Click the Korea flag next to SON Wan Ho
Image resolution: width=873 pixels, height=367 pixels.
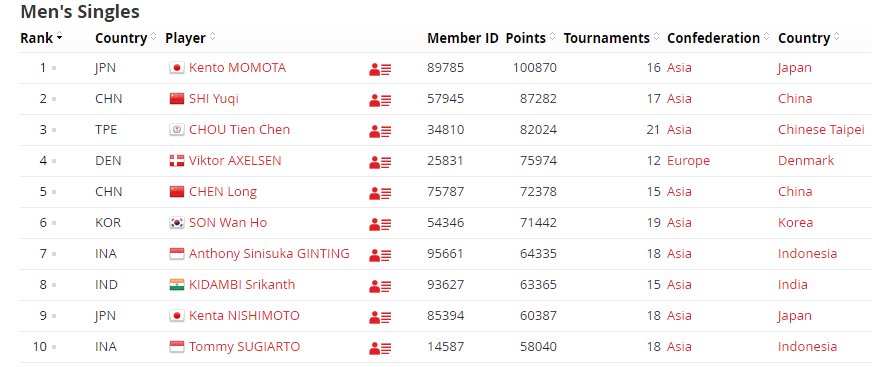[176, 223]
